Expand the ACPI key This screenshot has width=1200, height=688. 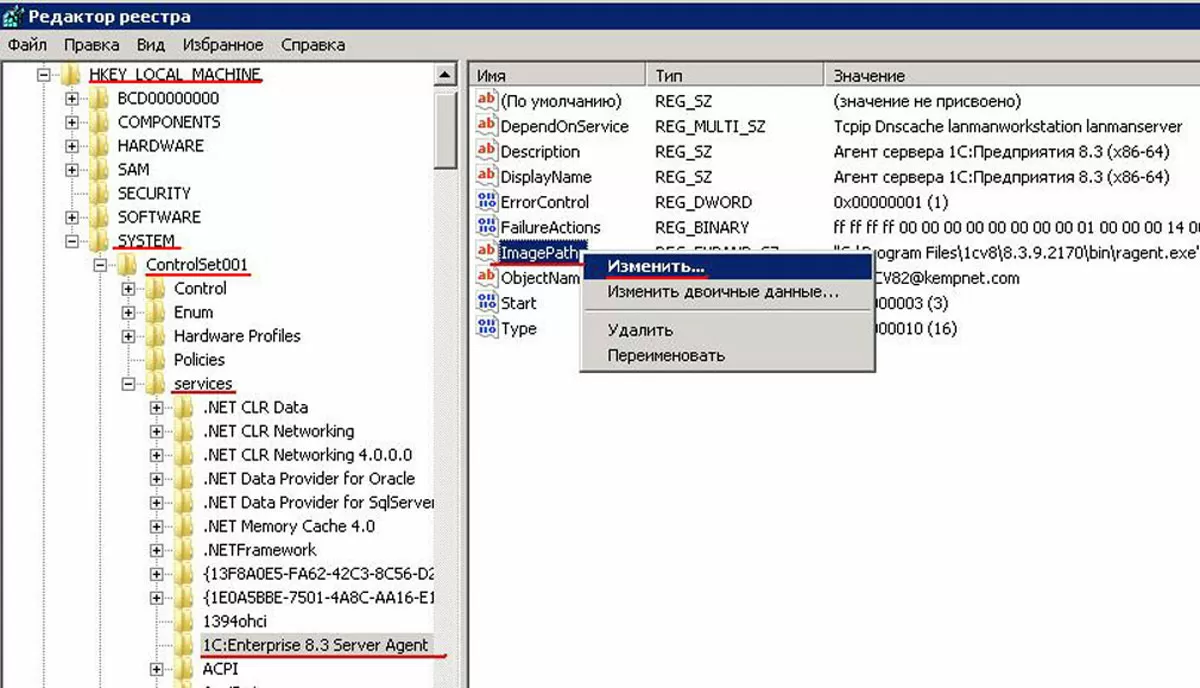(x=157, y=669)
